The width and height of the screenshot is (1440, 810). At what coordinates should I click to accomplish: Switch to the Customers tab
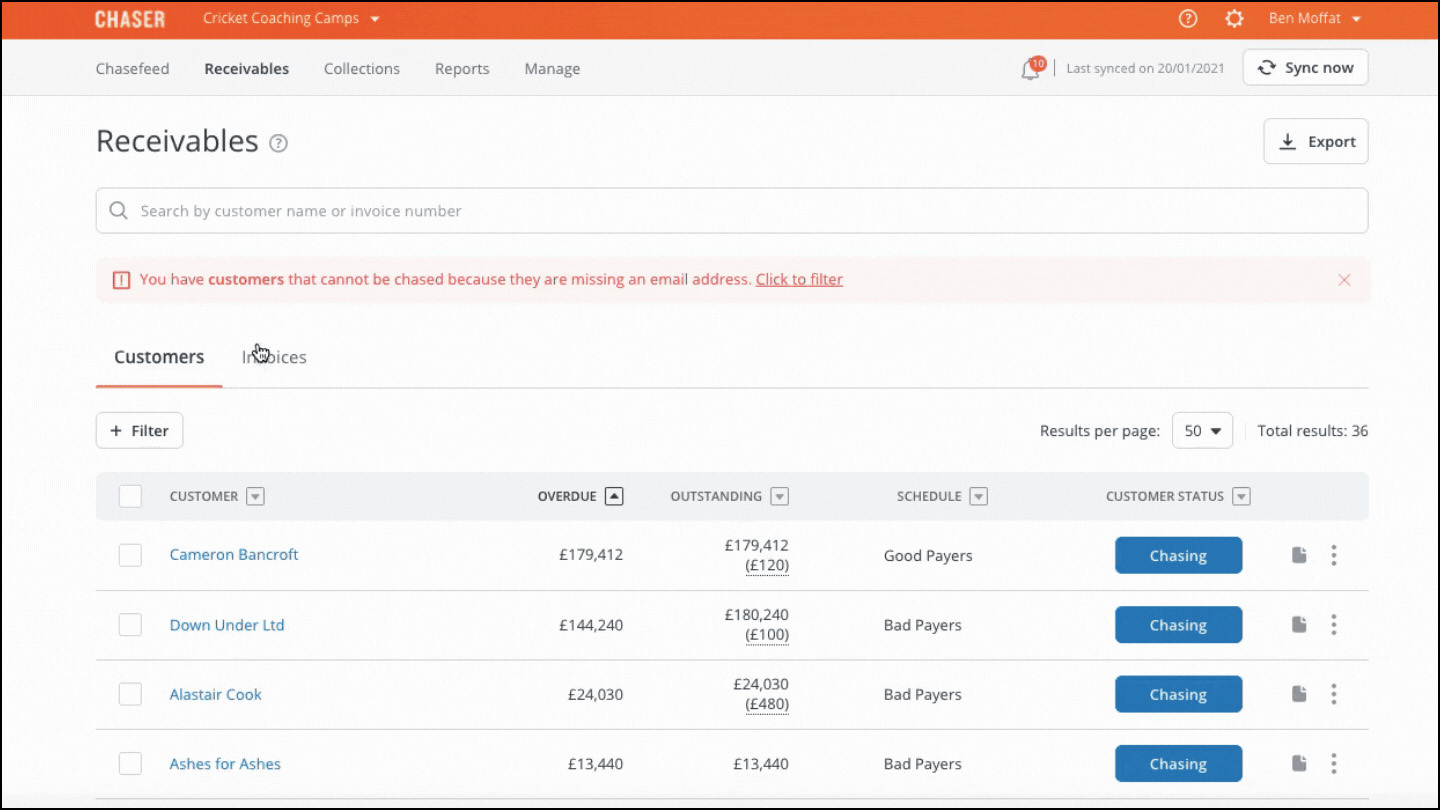[159, 357]
